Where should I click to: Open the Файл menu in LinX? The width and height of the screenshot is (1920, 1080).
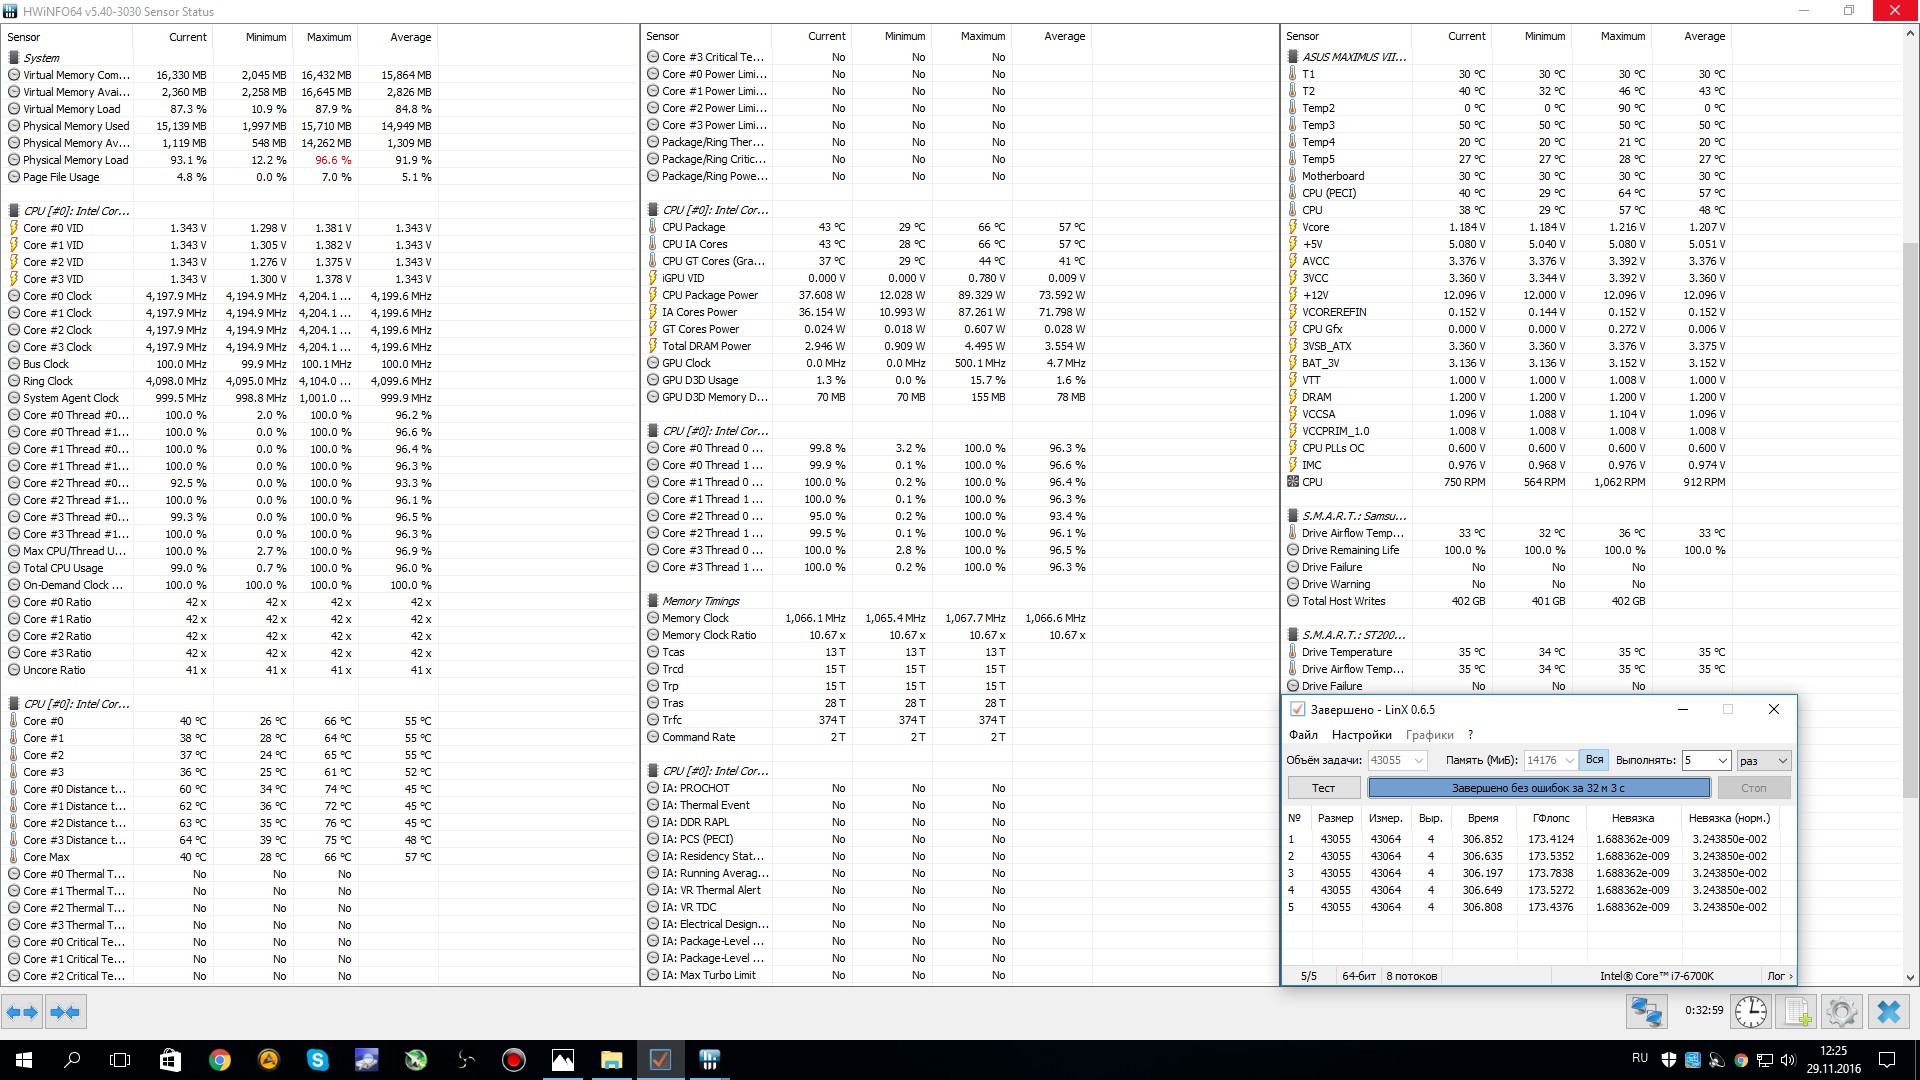1303,735
